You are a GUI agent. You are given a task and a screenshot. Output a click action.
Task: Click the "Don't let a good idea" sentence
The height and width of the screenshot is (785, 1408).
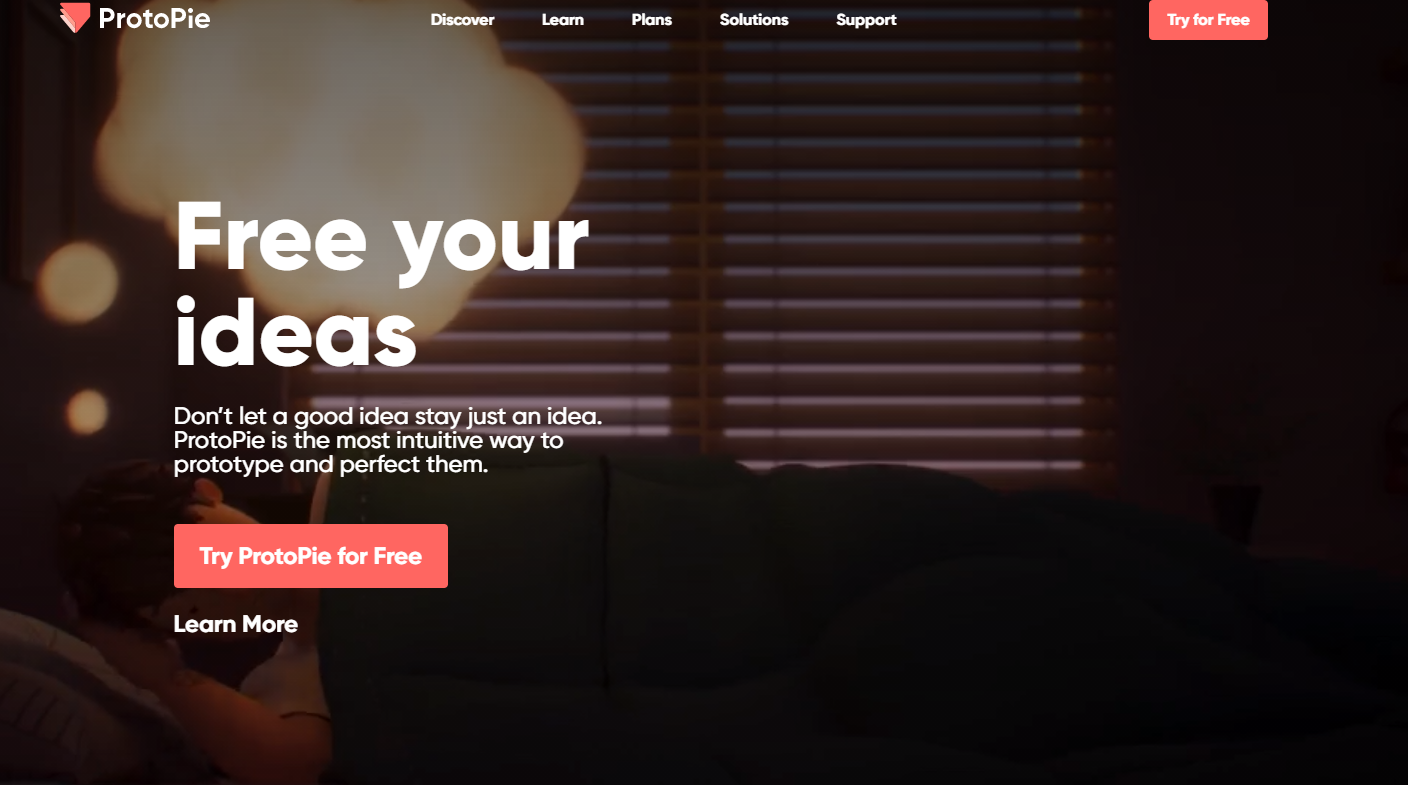tap(388, 416)
